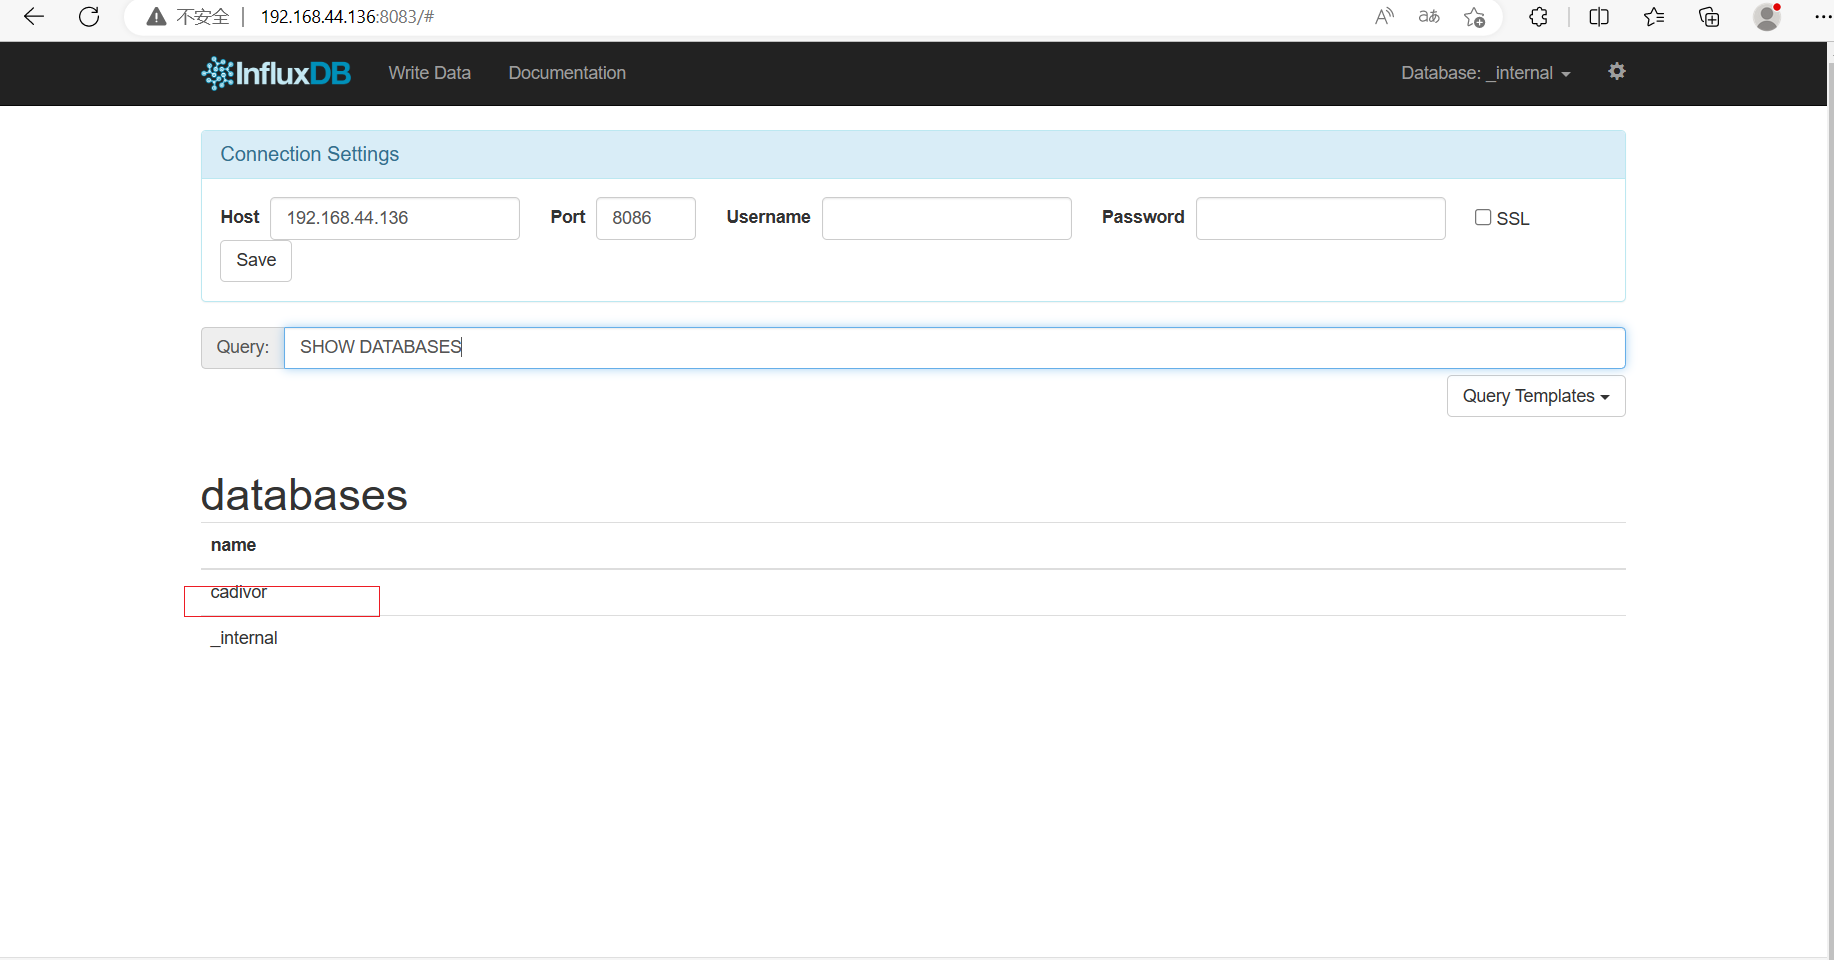Click the databases results heading
The image size is (1834, 960).
coord(304,495)
